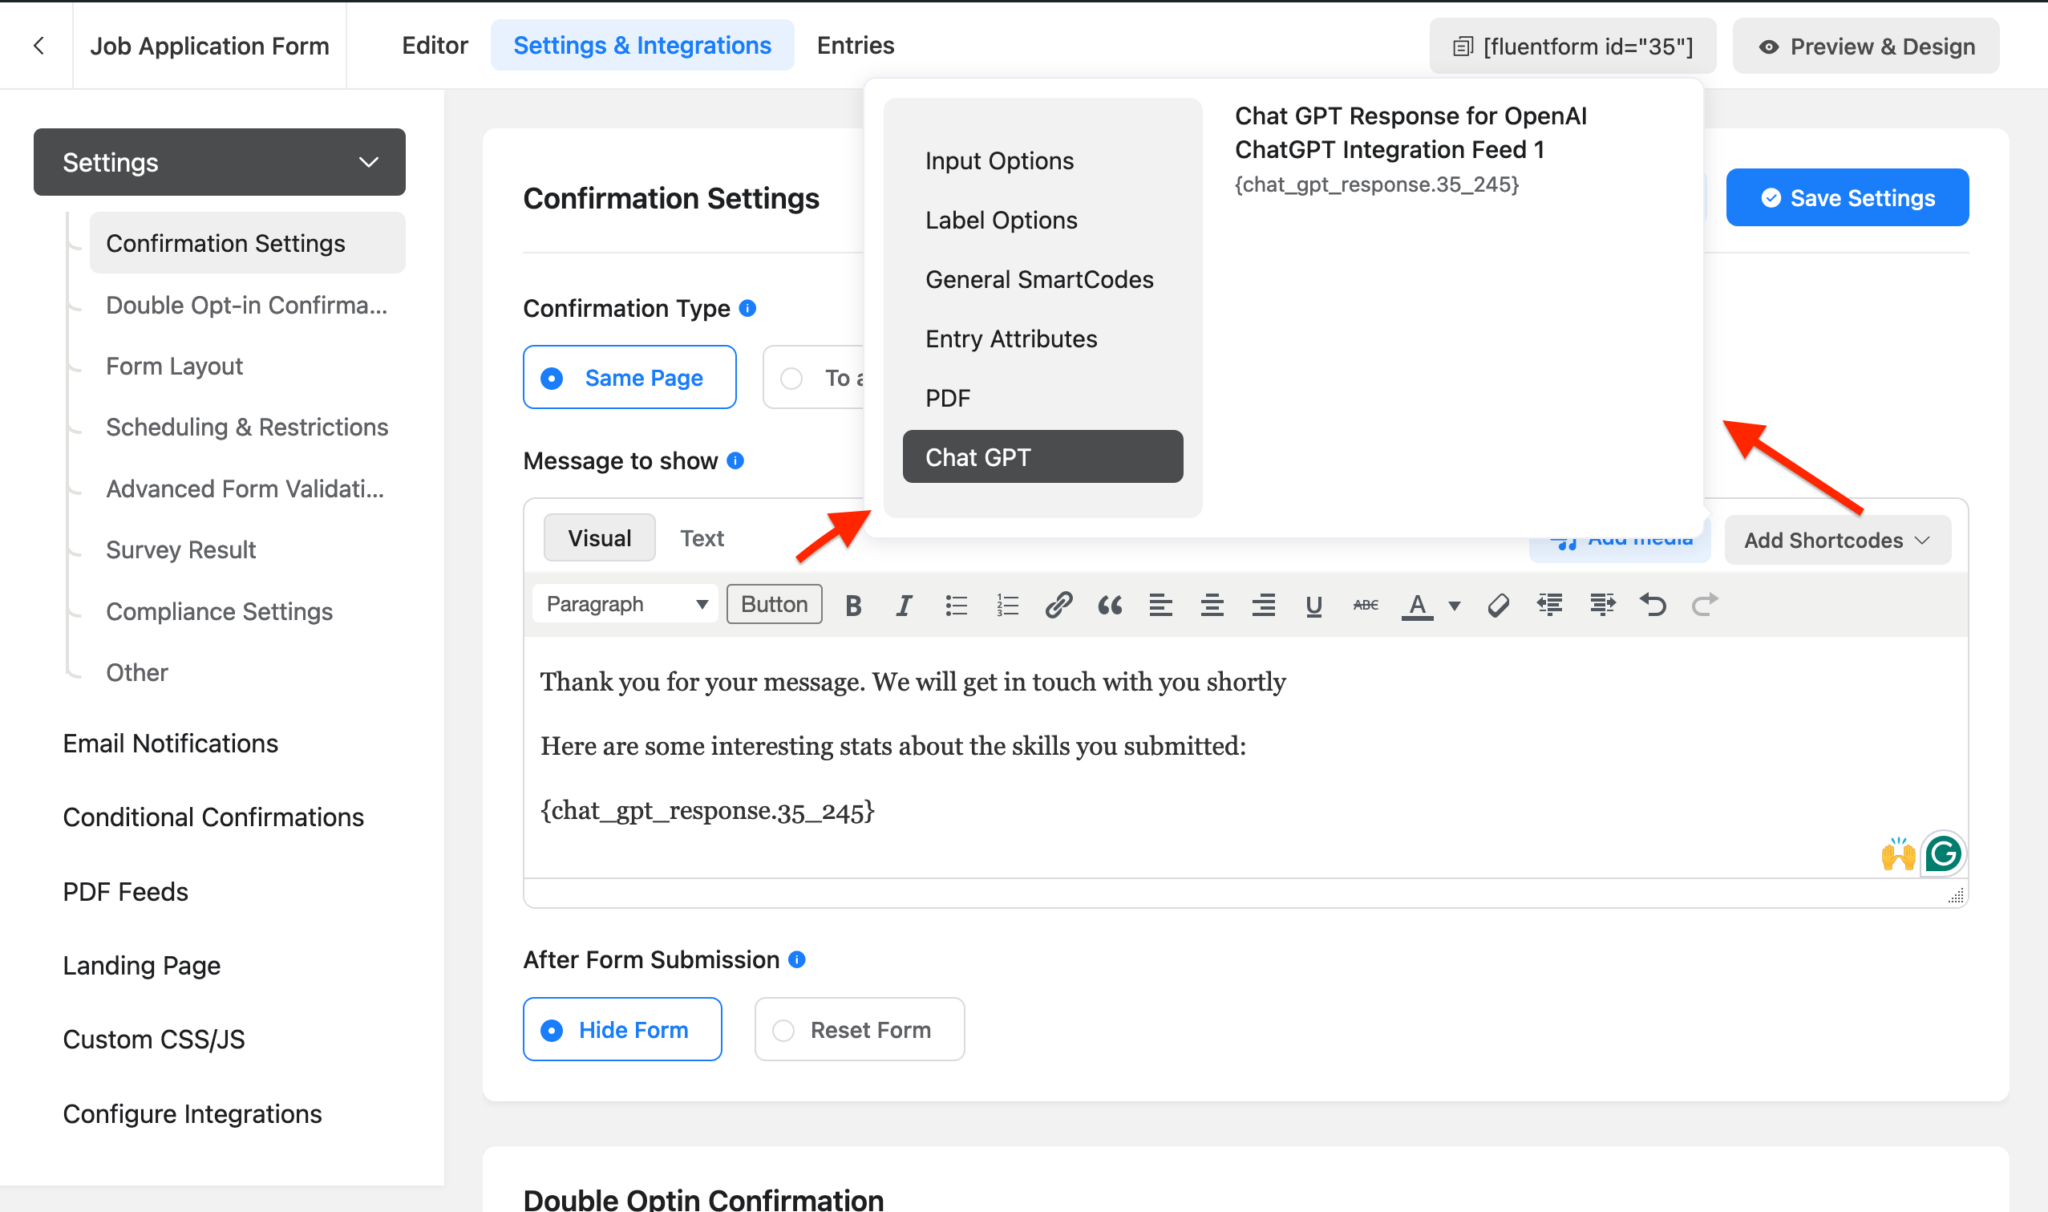The height and width of the screenshot is (1212, 2048).
Task: Apply strikethrough to selected text
Action: (x=1364, y=604)
